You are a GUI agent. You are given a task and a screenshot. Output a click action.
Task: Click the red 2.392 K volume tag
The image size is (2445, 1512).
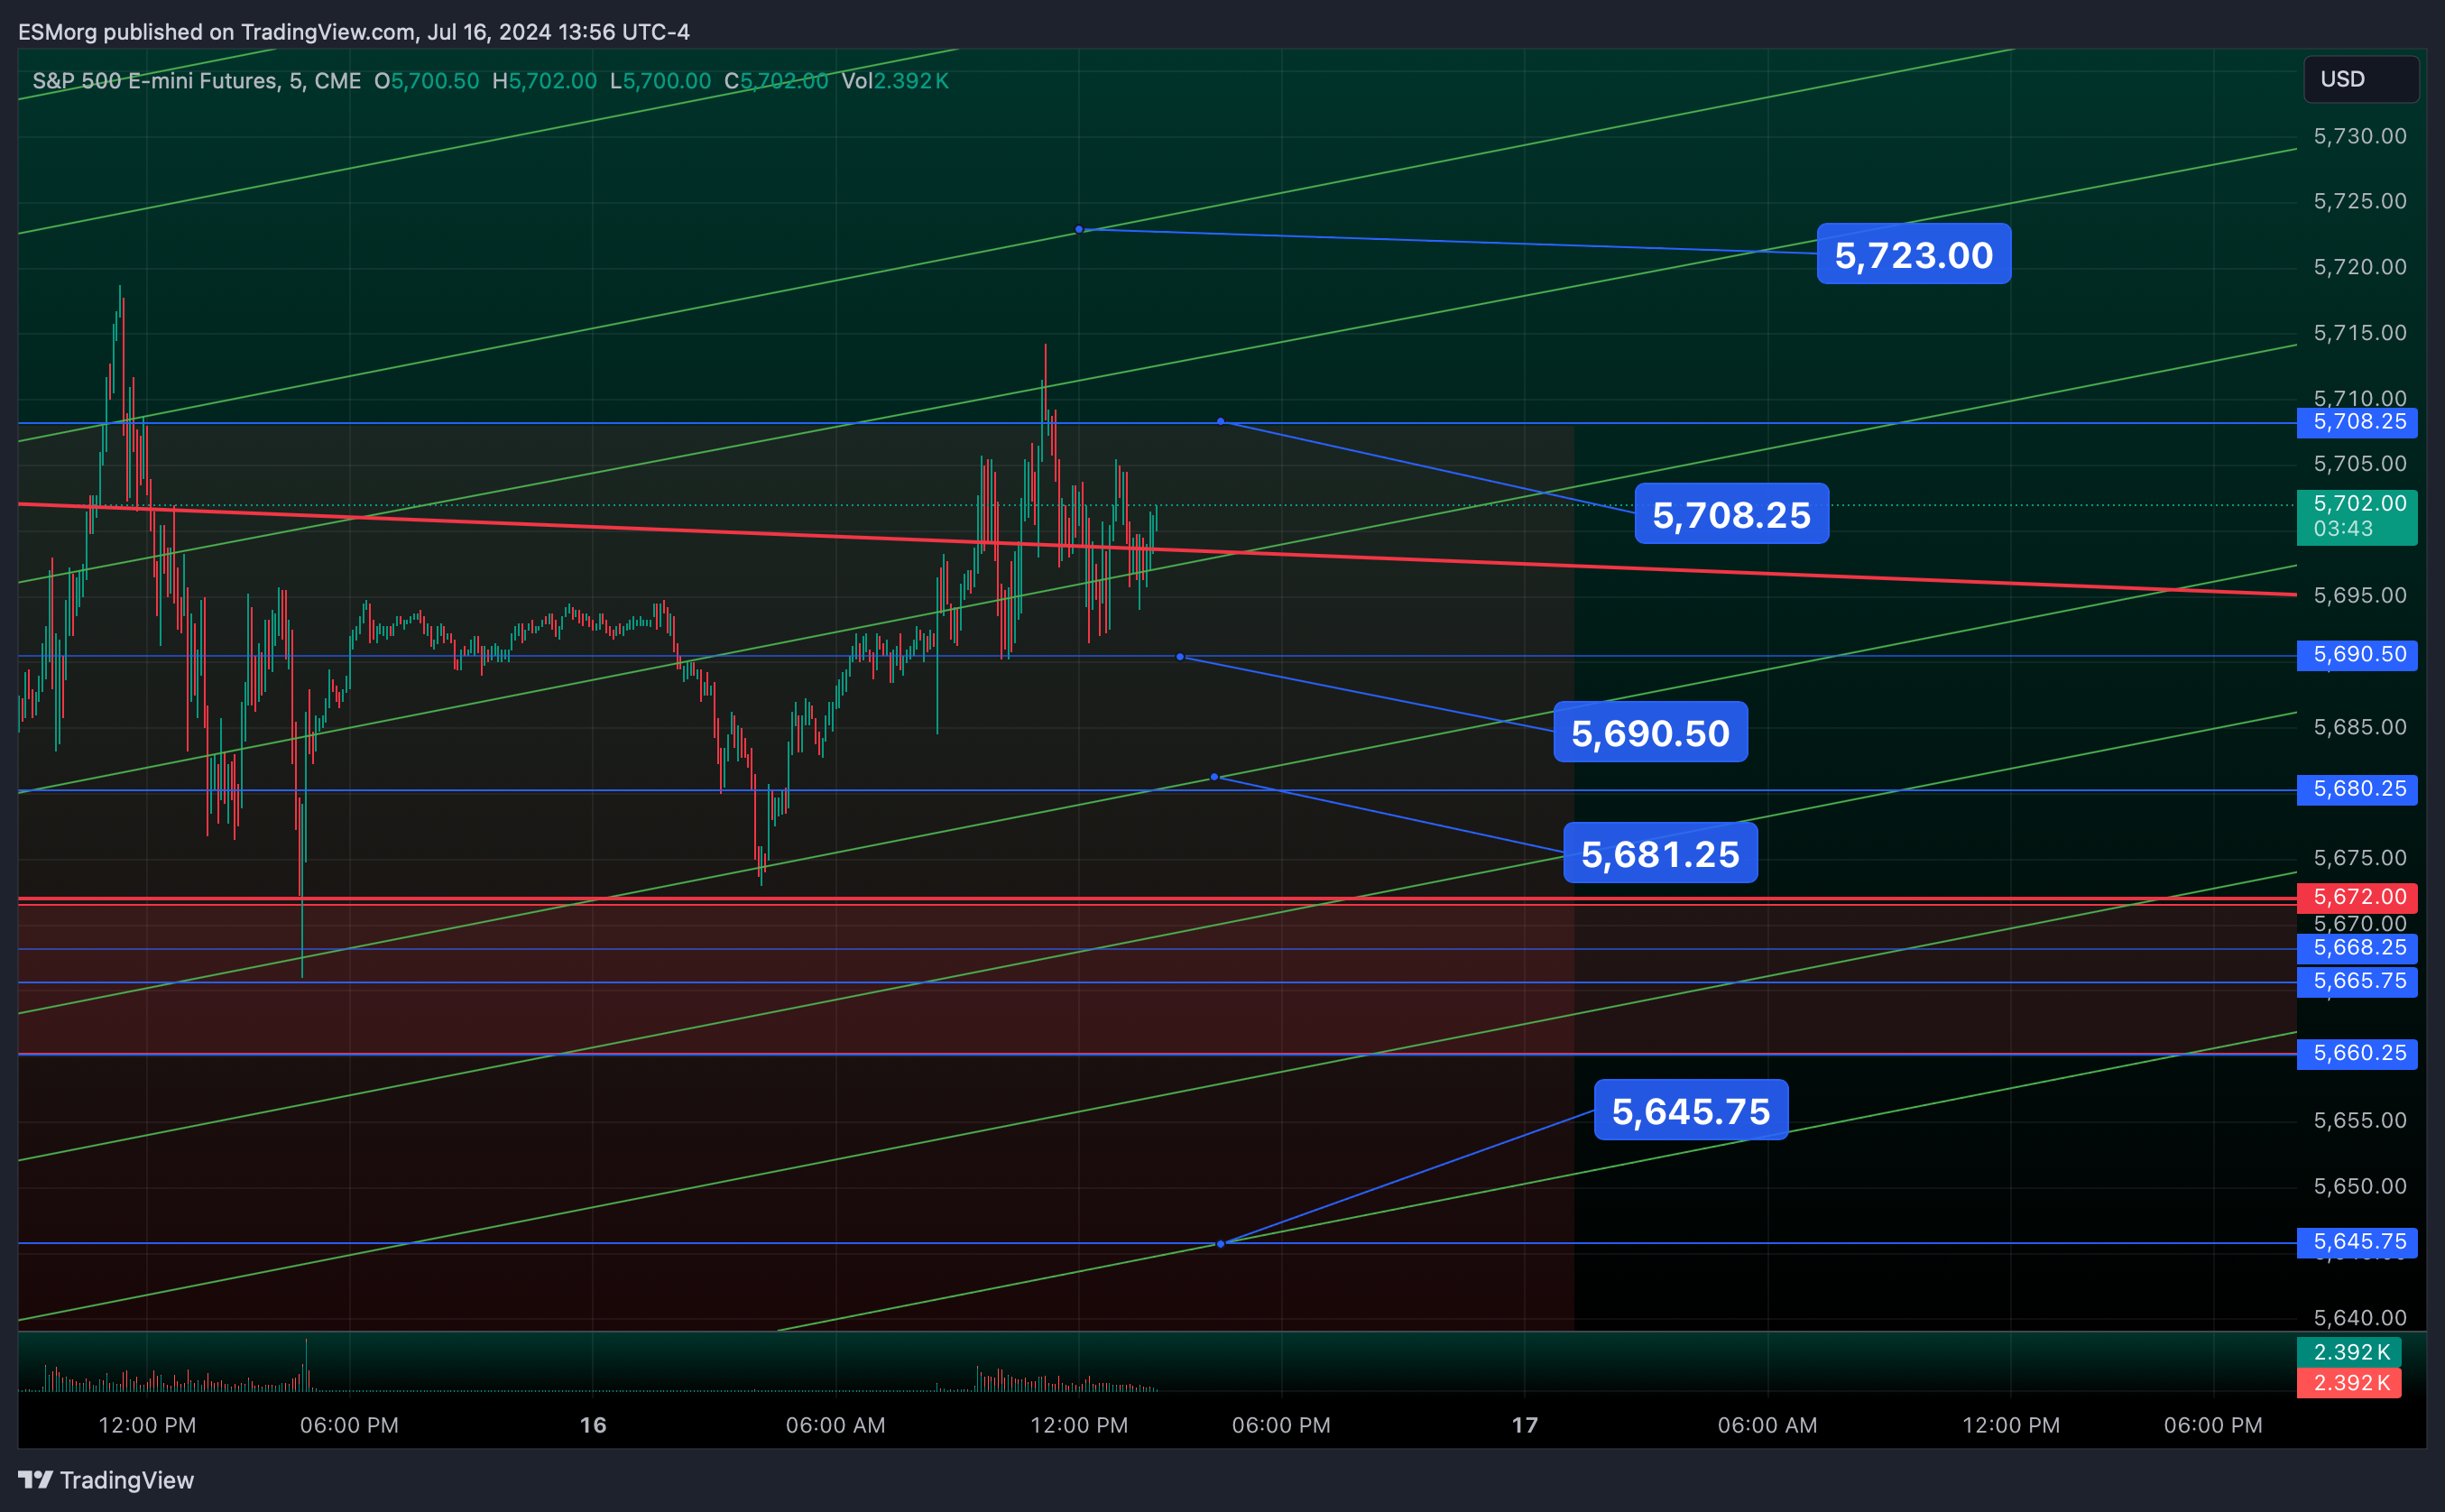pyautogui.click(x=2349, y=1383)
